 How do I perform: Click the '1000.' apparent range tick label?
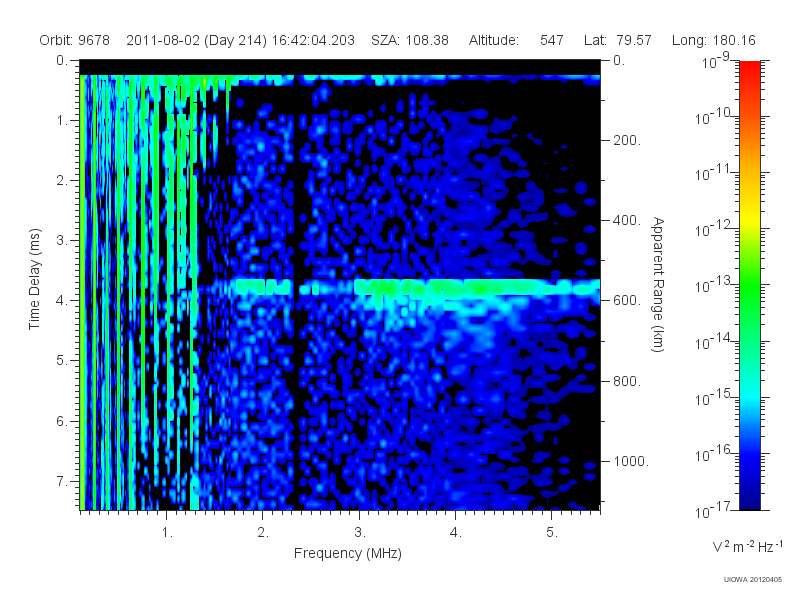tap(631, 461)
